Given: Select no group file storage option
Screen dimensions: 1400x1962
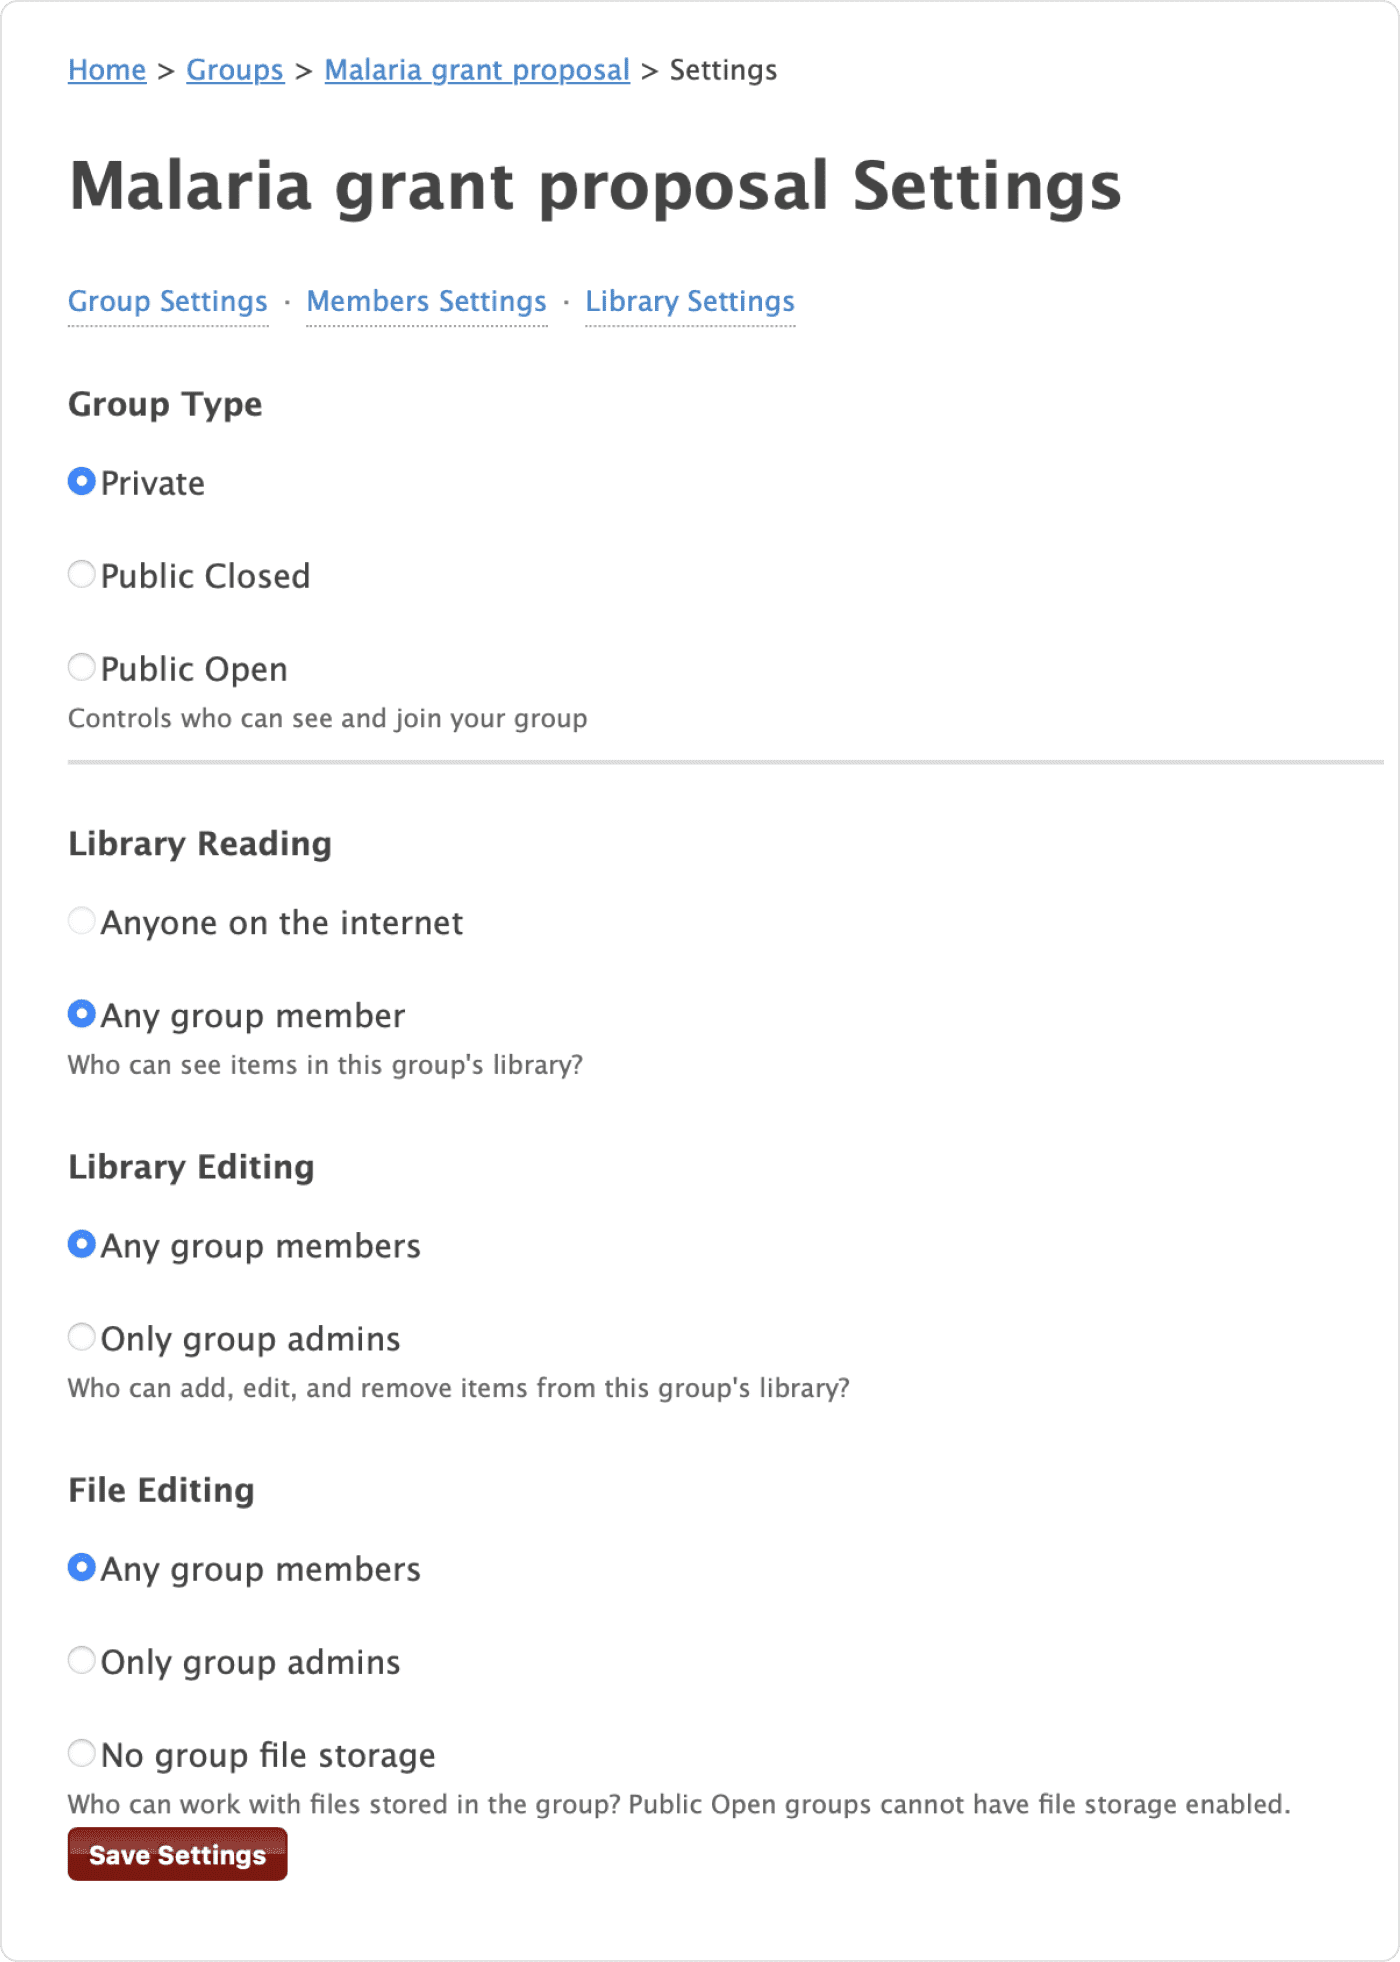Looking at the screenshot, I should (81, 1753).
